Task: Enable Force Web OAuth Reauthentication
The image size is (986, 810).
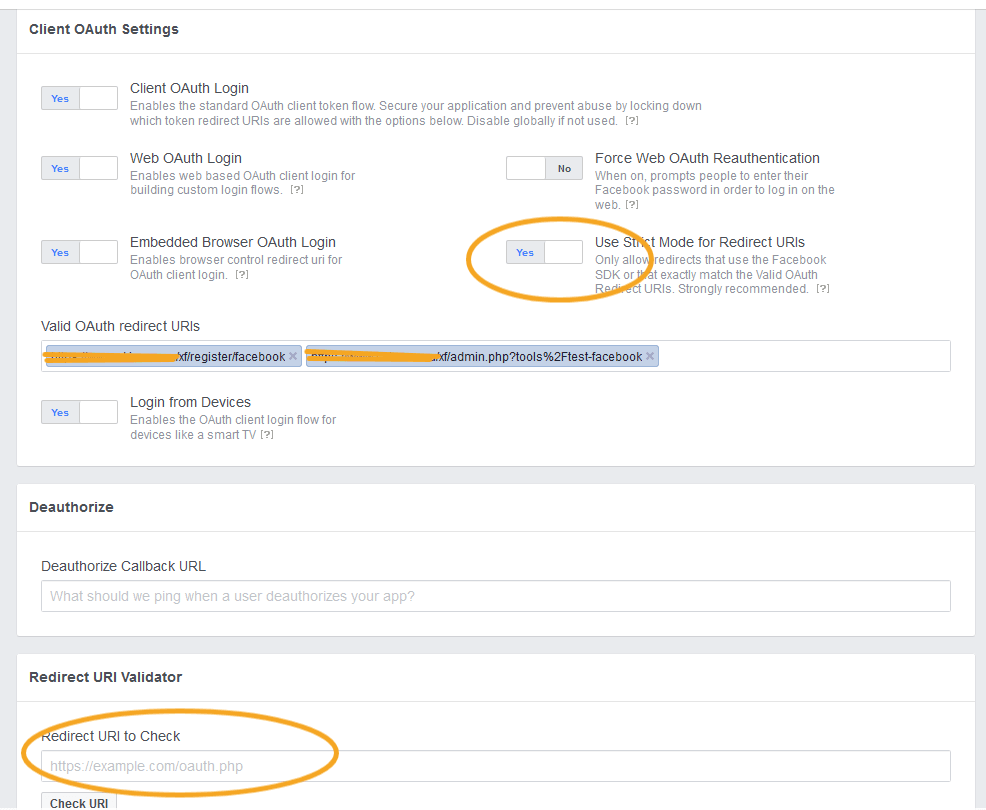Action: click(x=544, y=168)
